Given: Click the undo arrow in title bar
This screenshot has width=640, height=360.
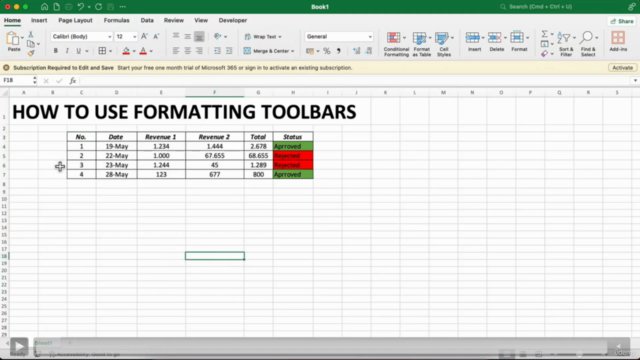Looking at the screenshot, I should pos(80,7).
